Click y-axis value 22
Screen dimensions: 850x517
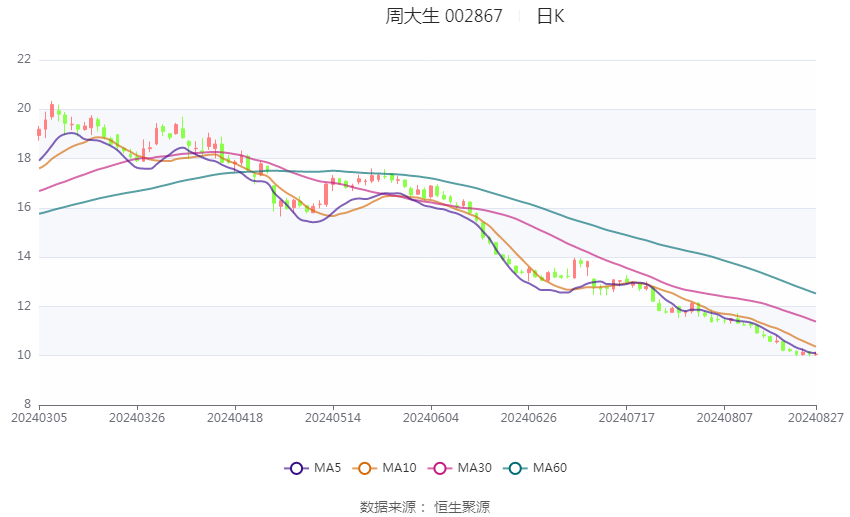coord(24,59)
